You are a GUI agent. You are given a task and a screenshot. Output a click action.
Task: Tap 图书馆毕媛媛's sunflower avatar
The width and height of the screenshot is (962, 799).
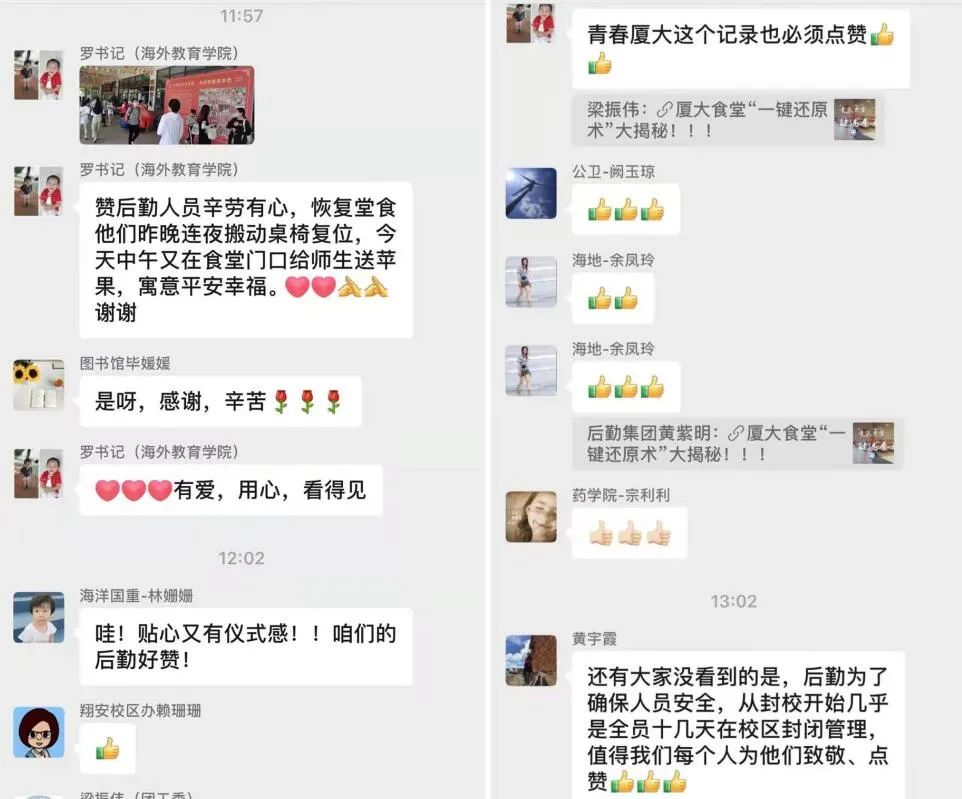[39, 385]
